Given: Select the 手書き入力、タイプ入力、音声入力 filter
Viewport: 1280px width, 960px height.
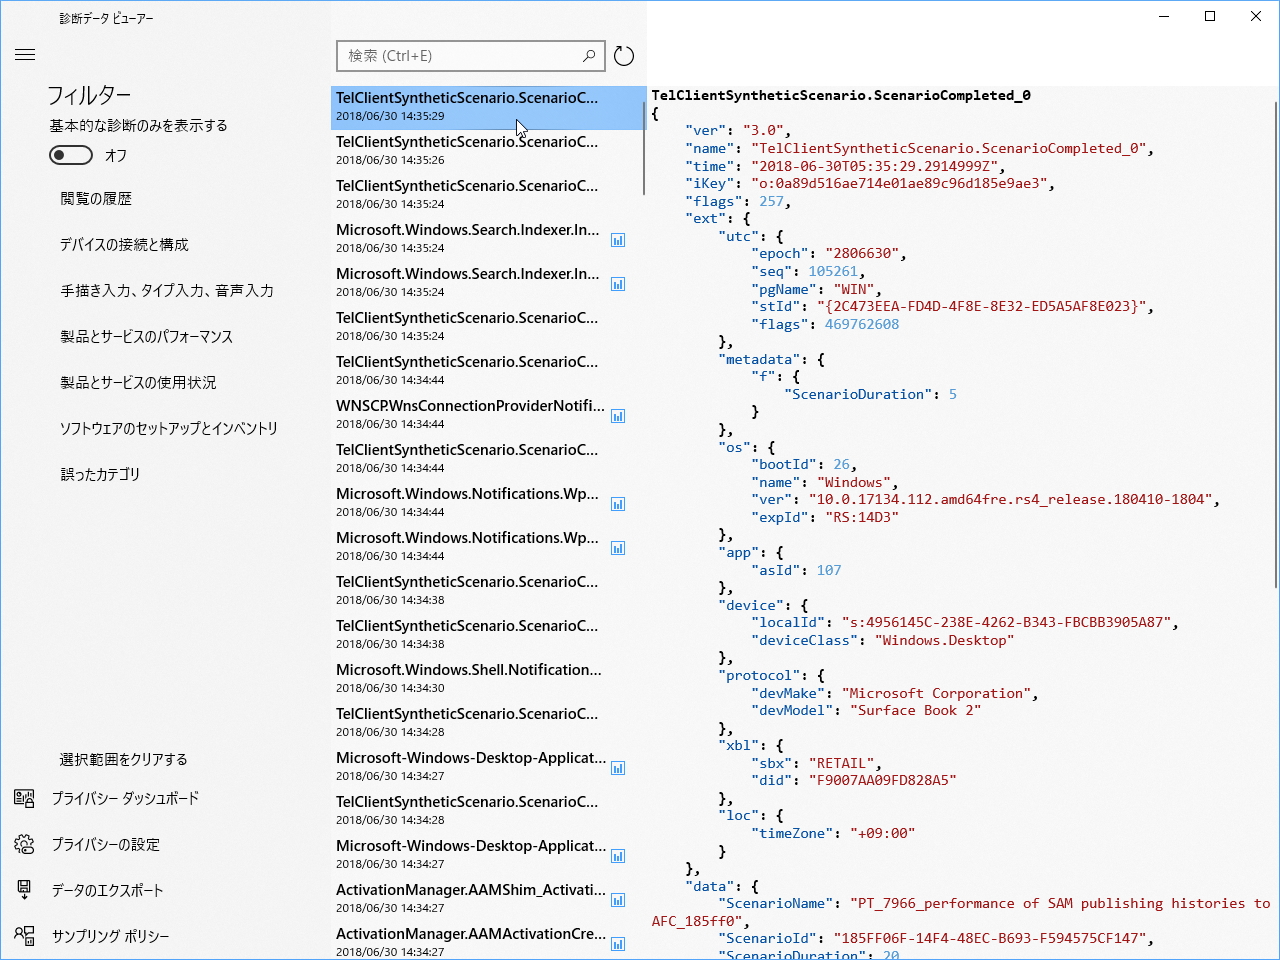Looking at the screenshot, I should pos(164,290).
